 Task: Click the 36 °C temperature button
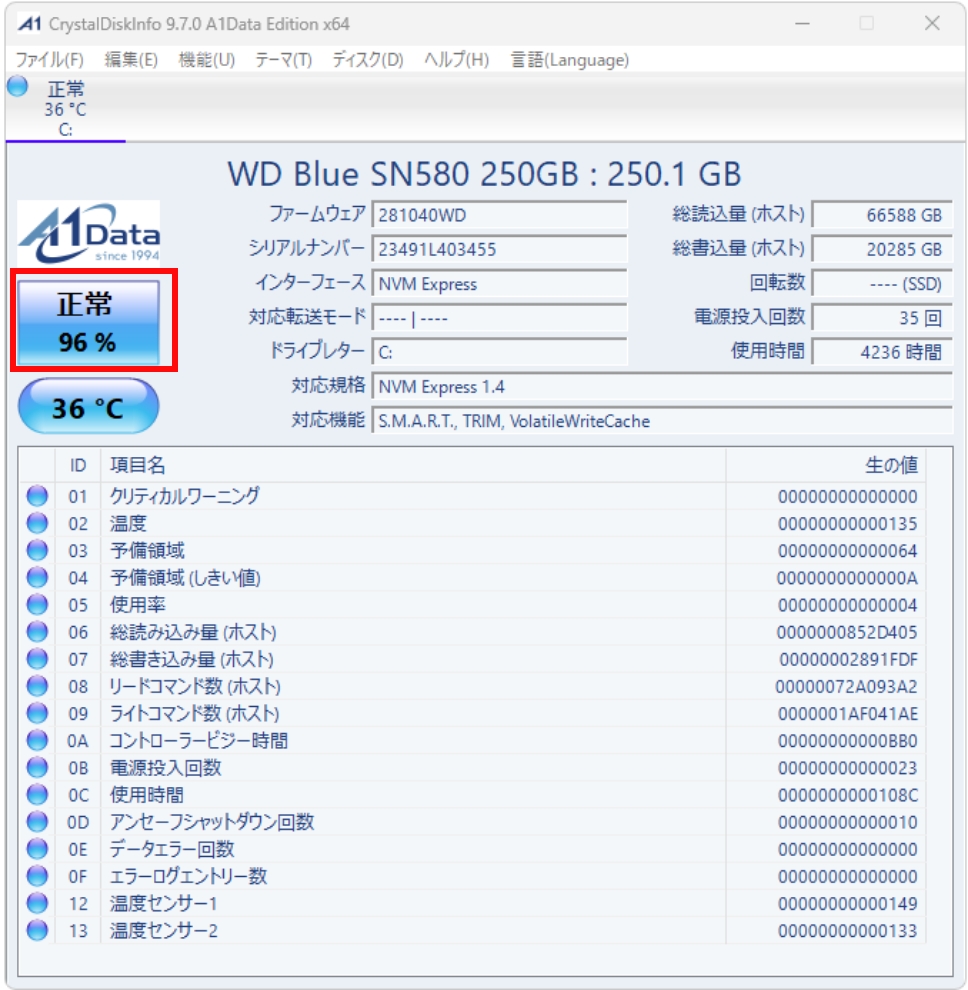click(88, 407)
